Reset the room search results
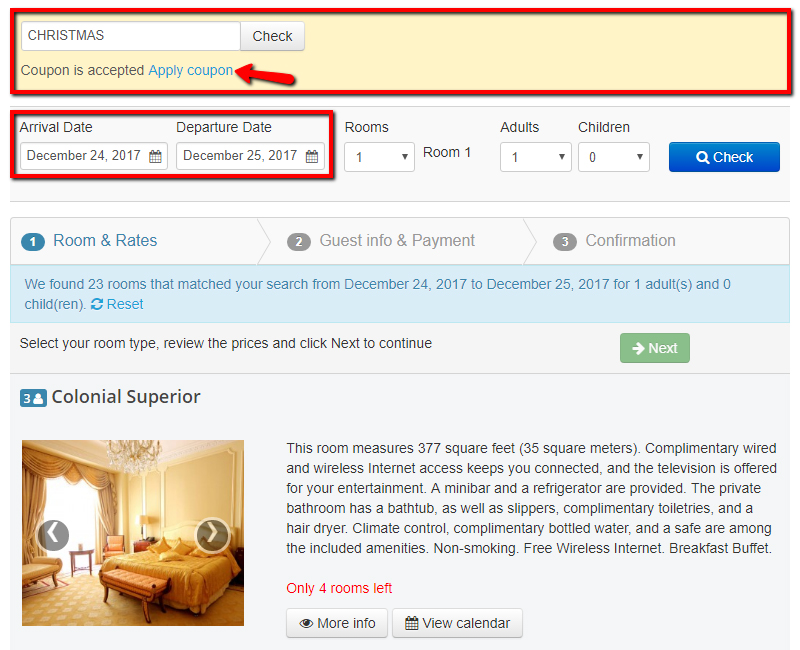The width and height of the screenshot is (800, 650). click(124, 304)
